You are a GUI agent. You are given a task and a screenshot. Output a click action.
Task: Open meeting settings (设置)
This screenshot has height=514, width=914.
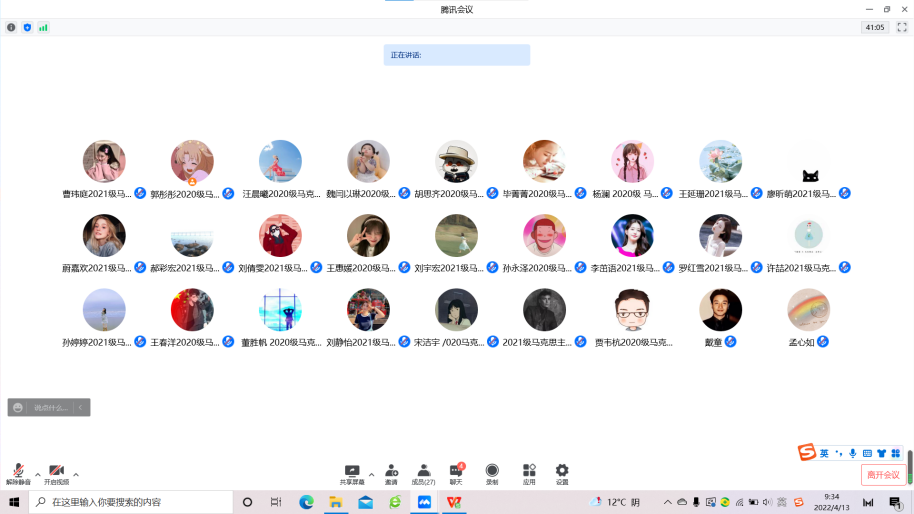[x=562, y=473]
